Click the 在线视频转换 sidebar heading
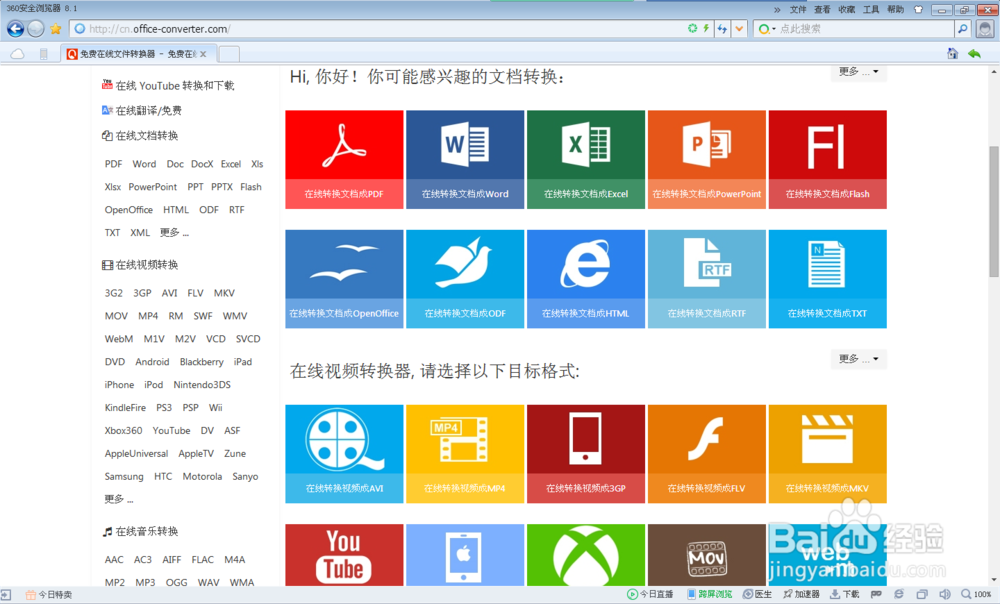This screenshot has width=1000, height=604. coord(140,265)
